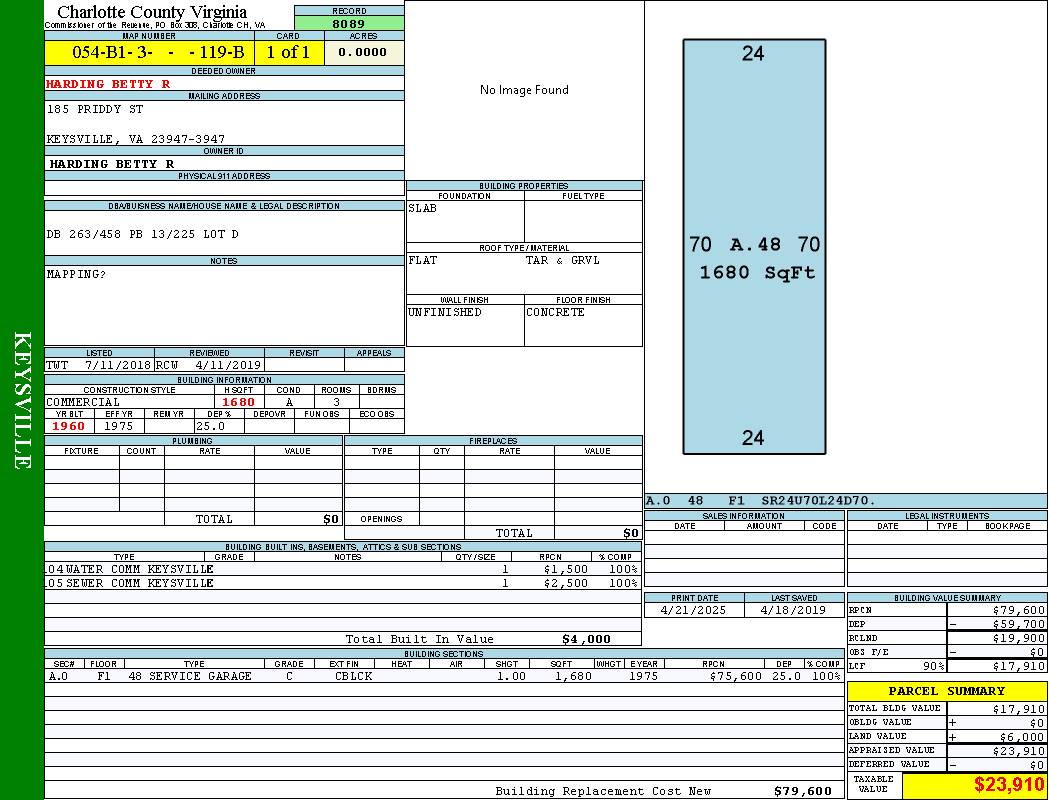The height and width of the screenshot is (800, 1050).
Task: Click the yellow card '1 of 1' box
Action: (289, 53)
